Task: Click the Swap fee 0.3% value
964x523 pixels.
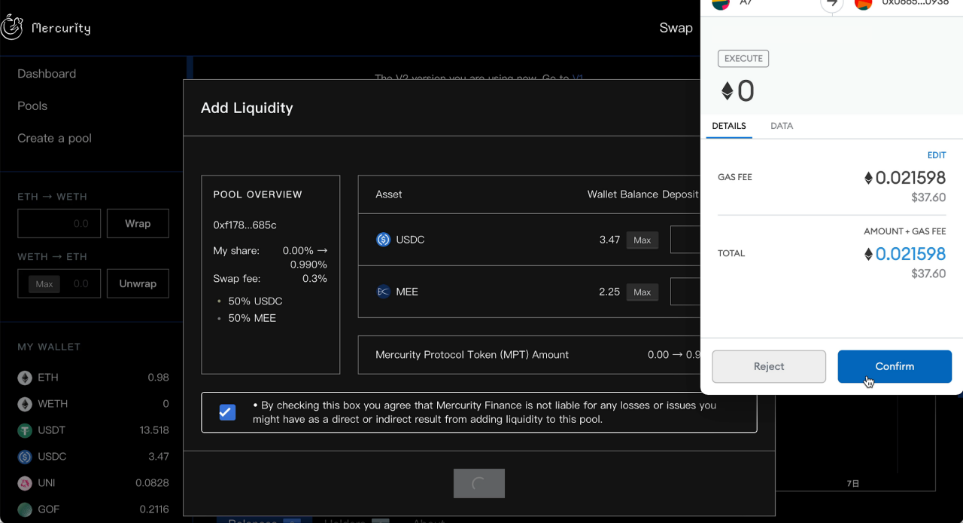Action: [314, 278]
